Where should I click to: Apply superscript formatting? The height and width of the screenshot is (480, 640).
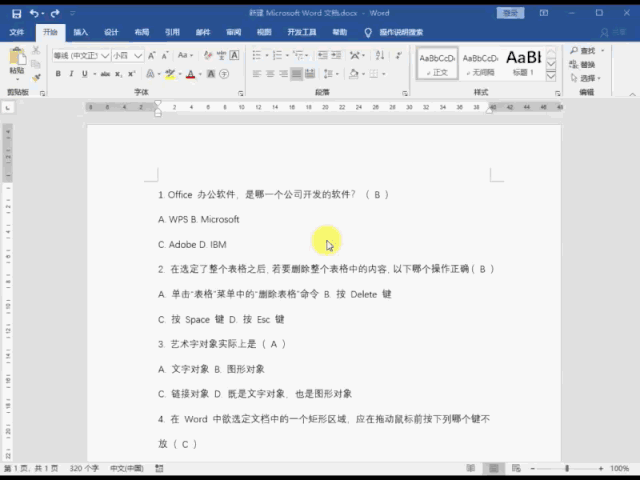pyautogui.click(x=131, y=74)
